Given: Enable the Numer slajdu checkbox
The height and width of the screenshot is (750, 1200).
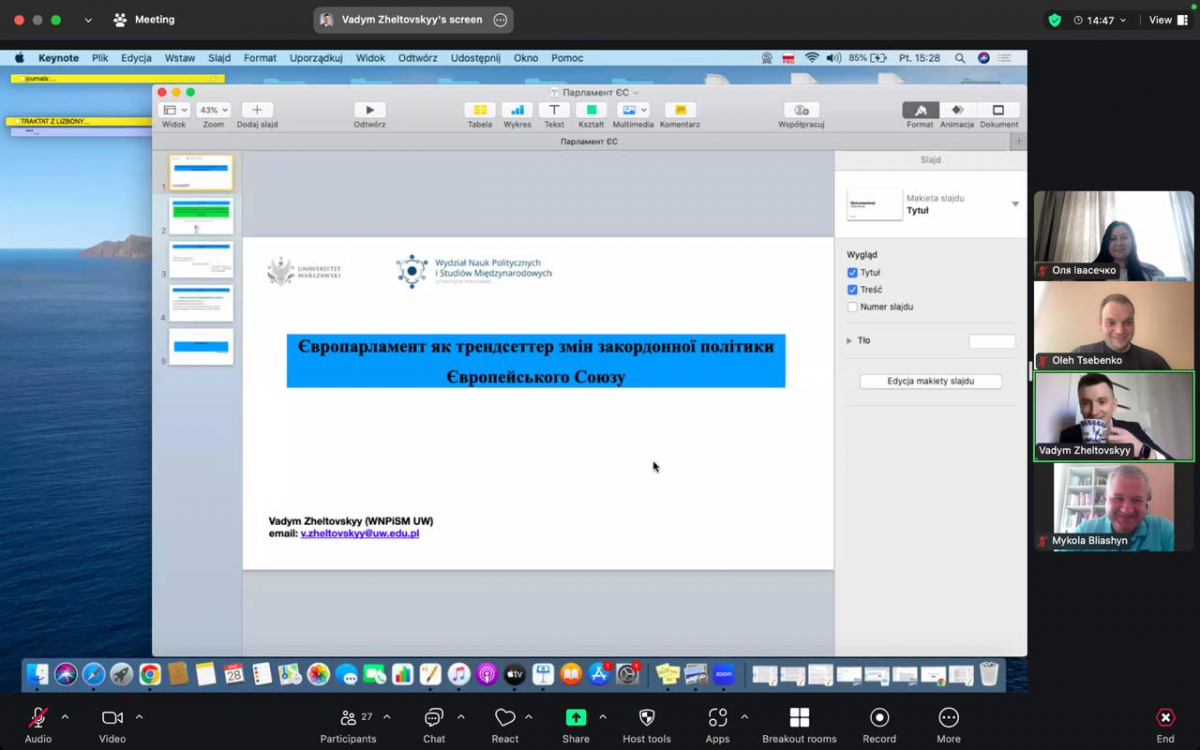Looking at the screenshot, I should coord(852,307).
